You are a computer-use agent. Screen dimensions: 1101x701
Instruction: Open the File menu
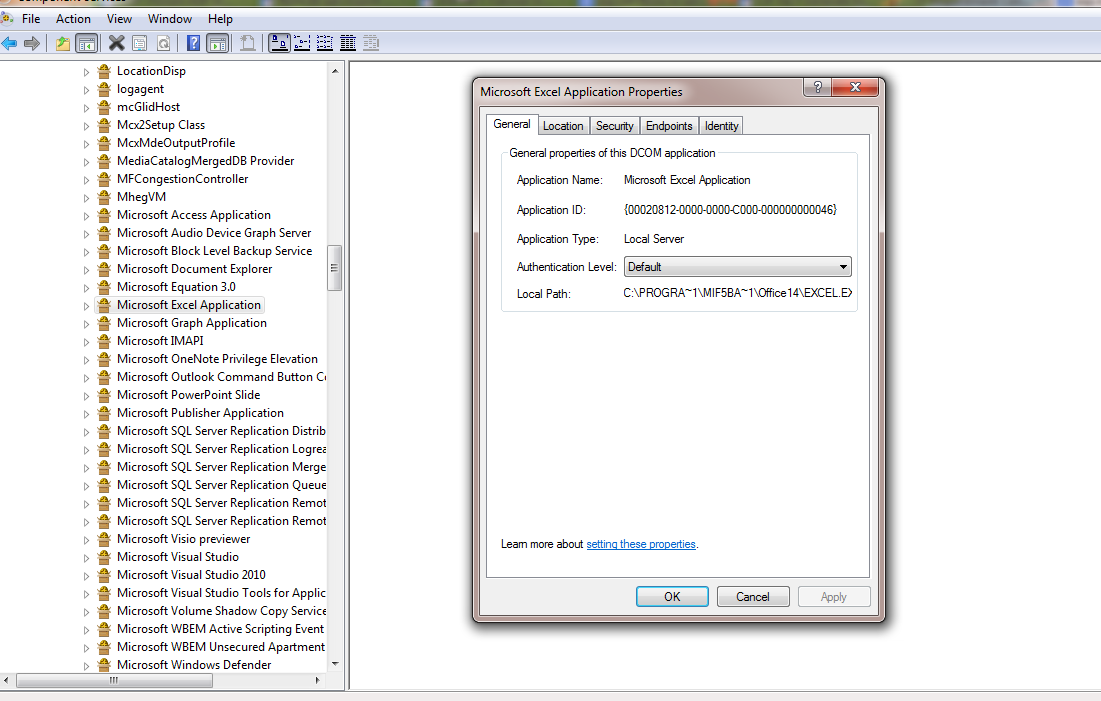pyautogui.click(x=31, y=19)
